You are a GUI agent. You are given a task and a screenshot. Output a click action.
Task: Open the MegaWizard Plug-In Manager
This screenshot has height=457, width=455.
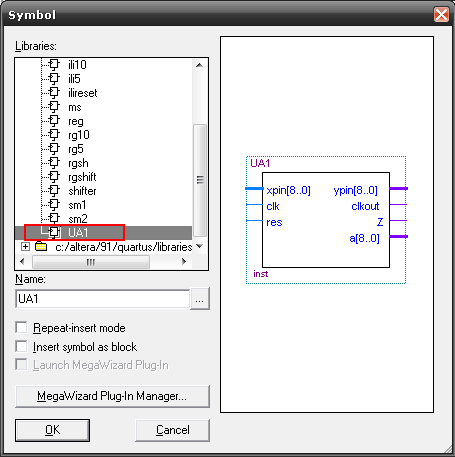(x=112, y=396)
